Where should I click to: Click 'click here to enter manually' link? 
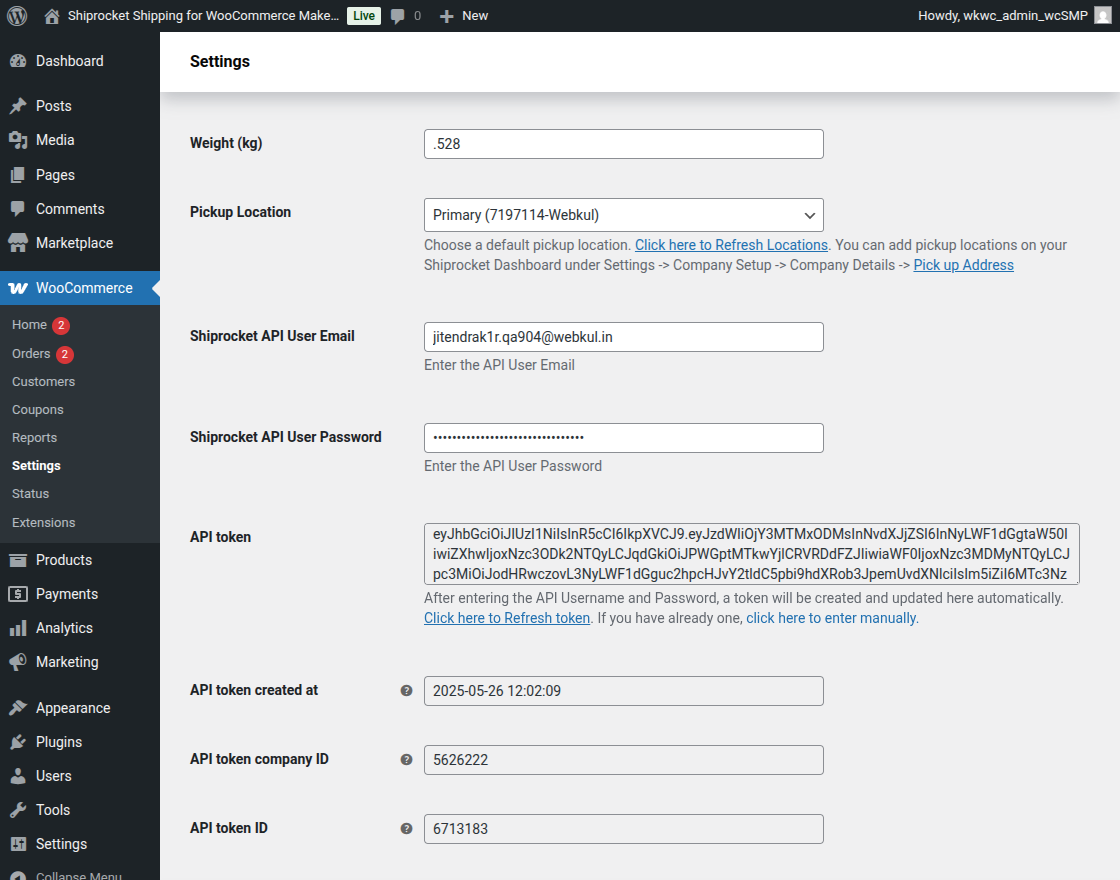click(831, 618)
